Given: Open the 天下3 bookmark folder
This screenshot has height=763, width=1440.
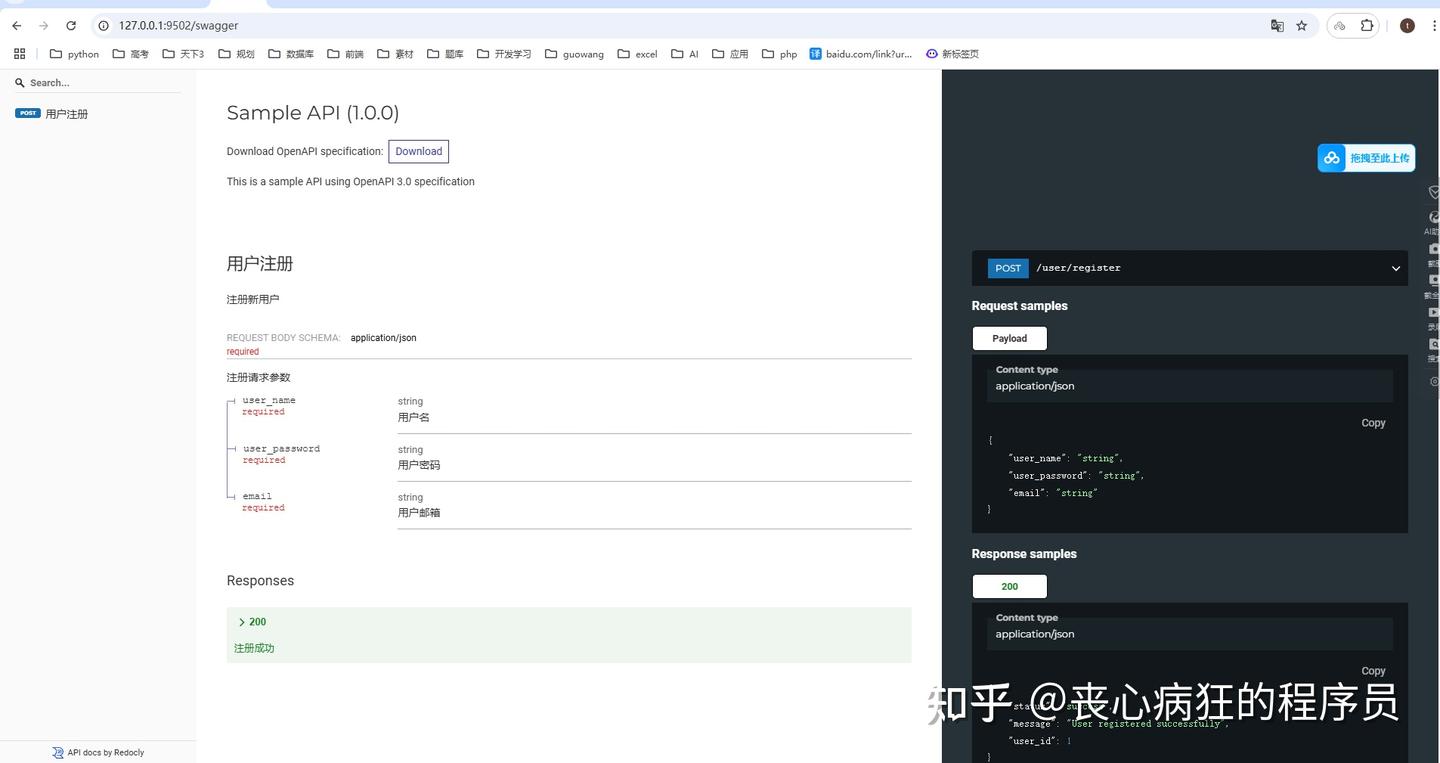Looking at the screenshot, I should 182,54.
